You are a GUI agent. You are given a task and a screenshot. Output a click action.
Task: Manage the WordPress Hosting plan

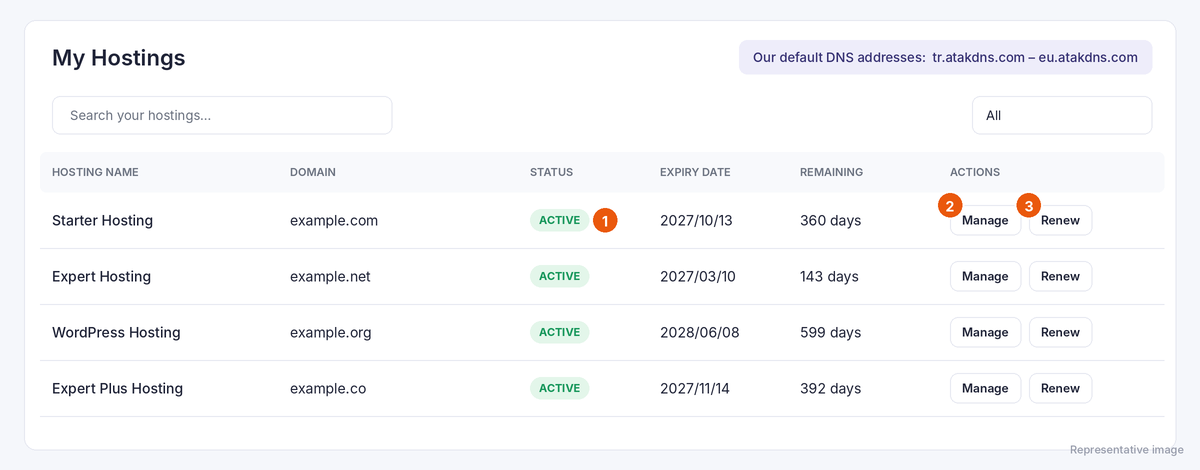pyautogui.click(x=985, y=332)
